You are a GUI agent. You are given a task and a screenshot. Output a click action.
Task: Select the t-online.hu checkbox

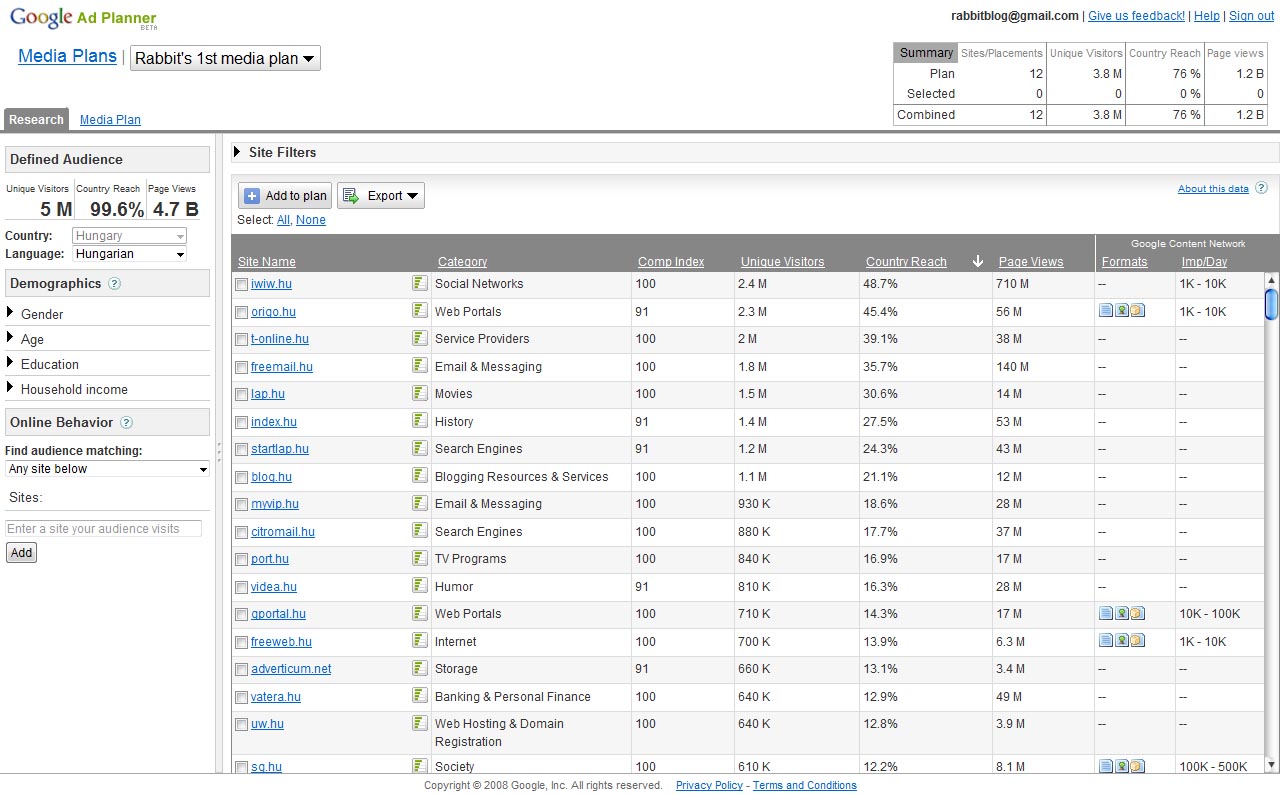click(x=241, y=340)
